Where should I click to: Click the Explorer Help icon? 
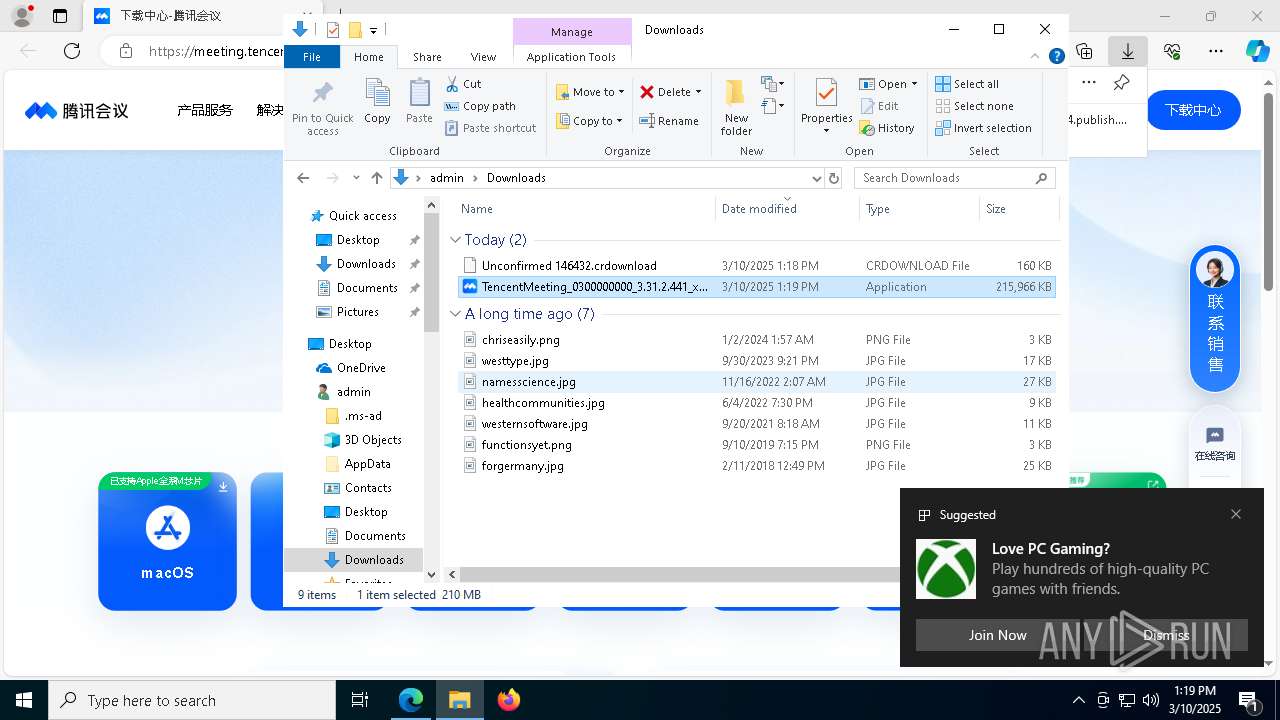(1056, 57)
